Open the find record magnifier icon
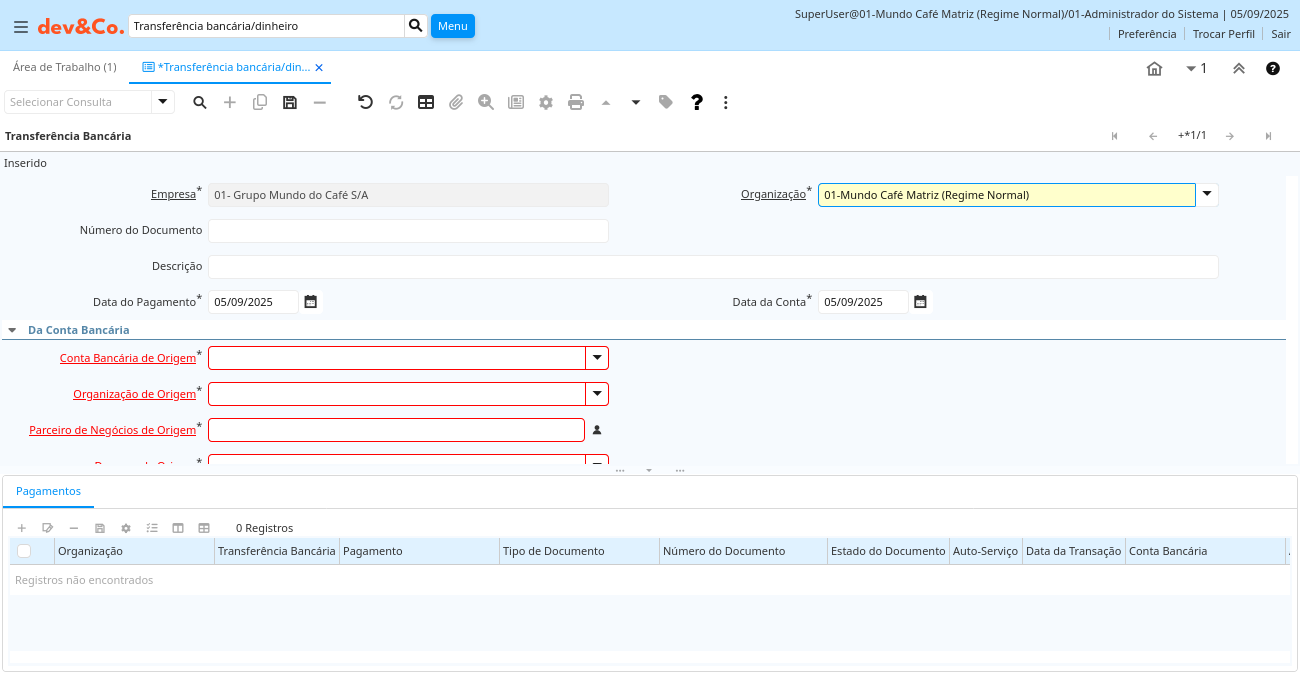1300x674 pixels. click(x=200, y=102)
